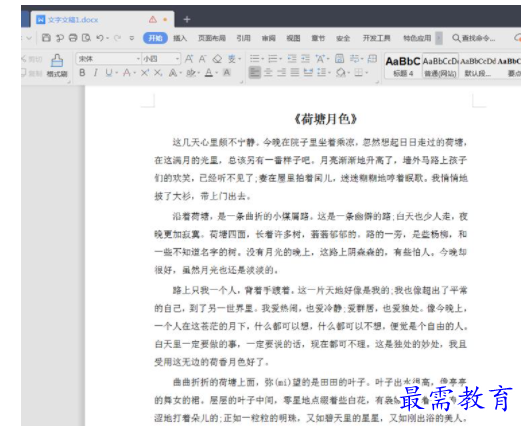Image resolution: width=521 pixels, height=430 pixels.
Task: Toggle Italic formatting button
Action: click(x=95, y=72)
